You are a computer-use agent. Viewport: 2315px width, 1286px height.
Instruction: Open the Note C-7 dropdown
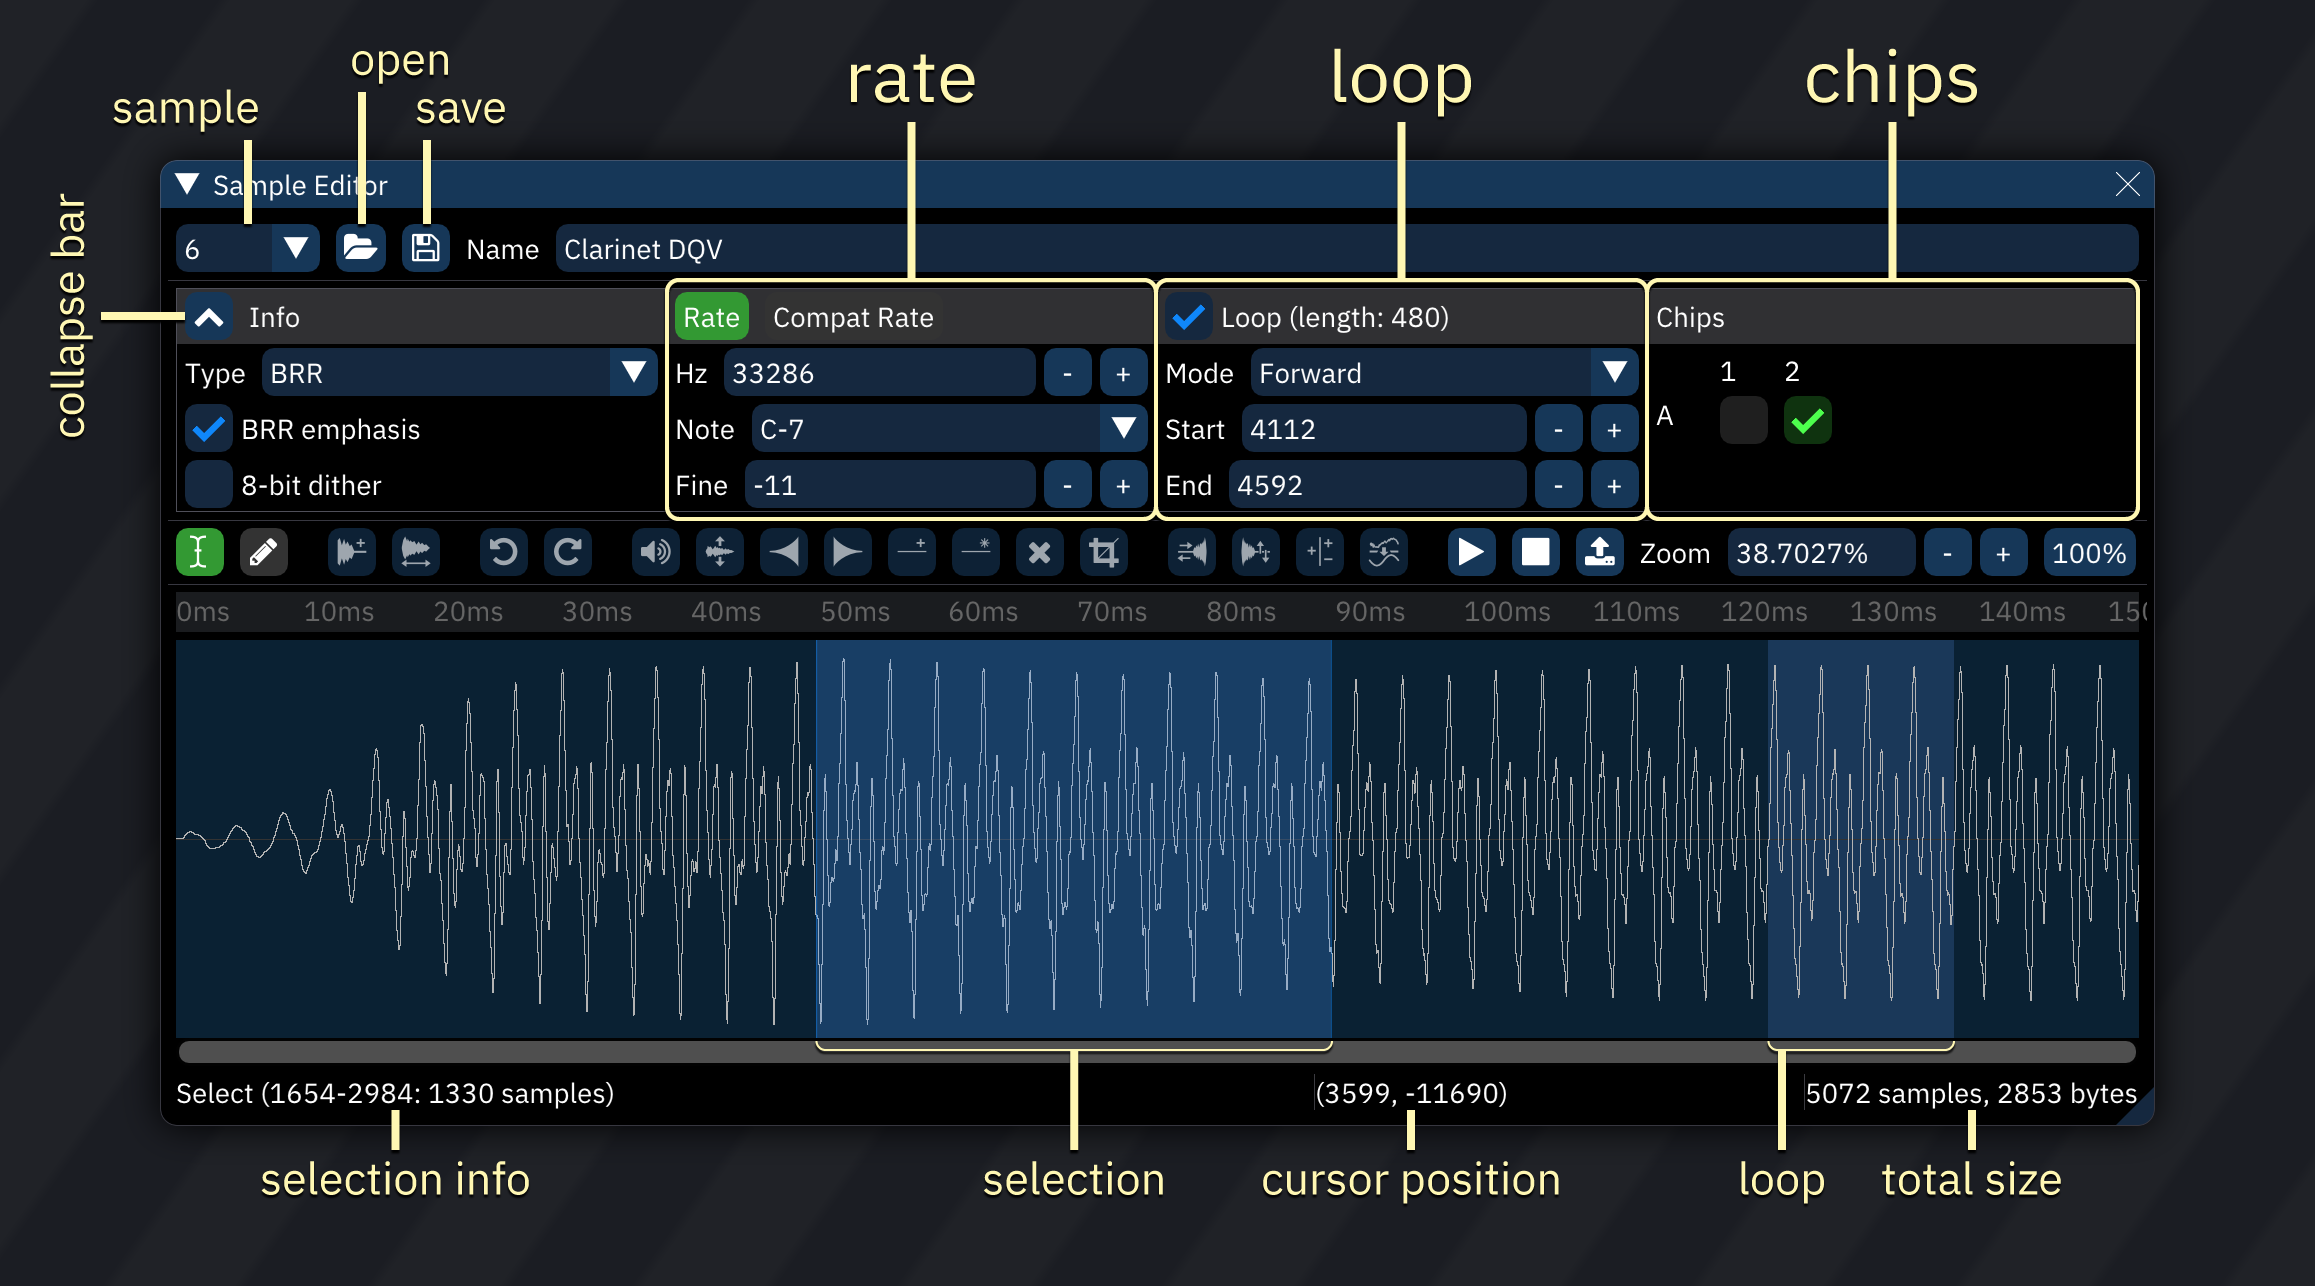tap(947, 429)
